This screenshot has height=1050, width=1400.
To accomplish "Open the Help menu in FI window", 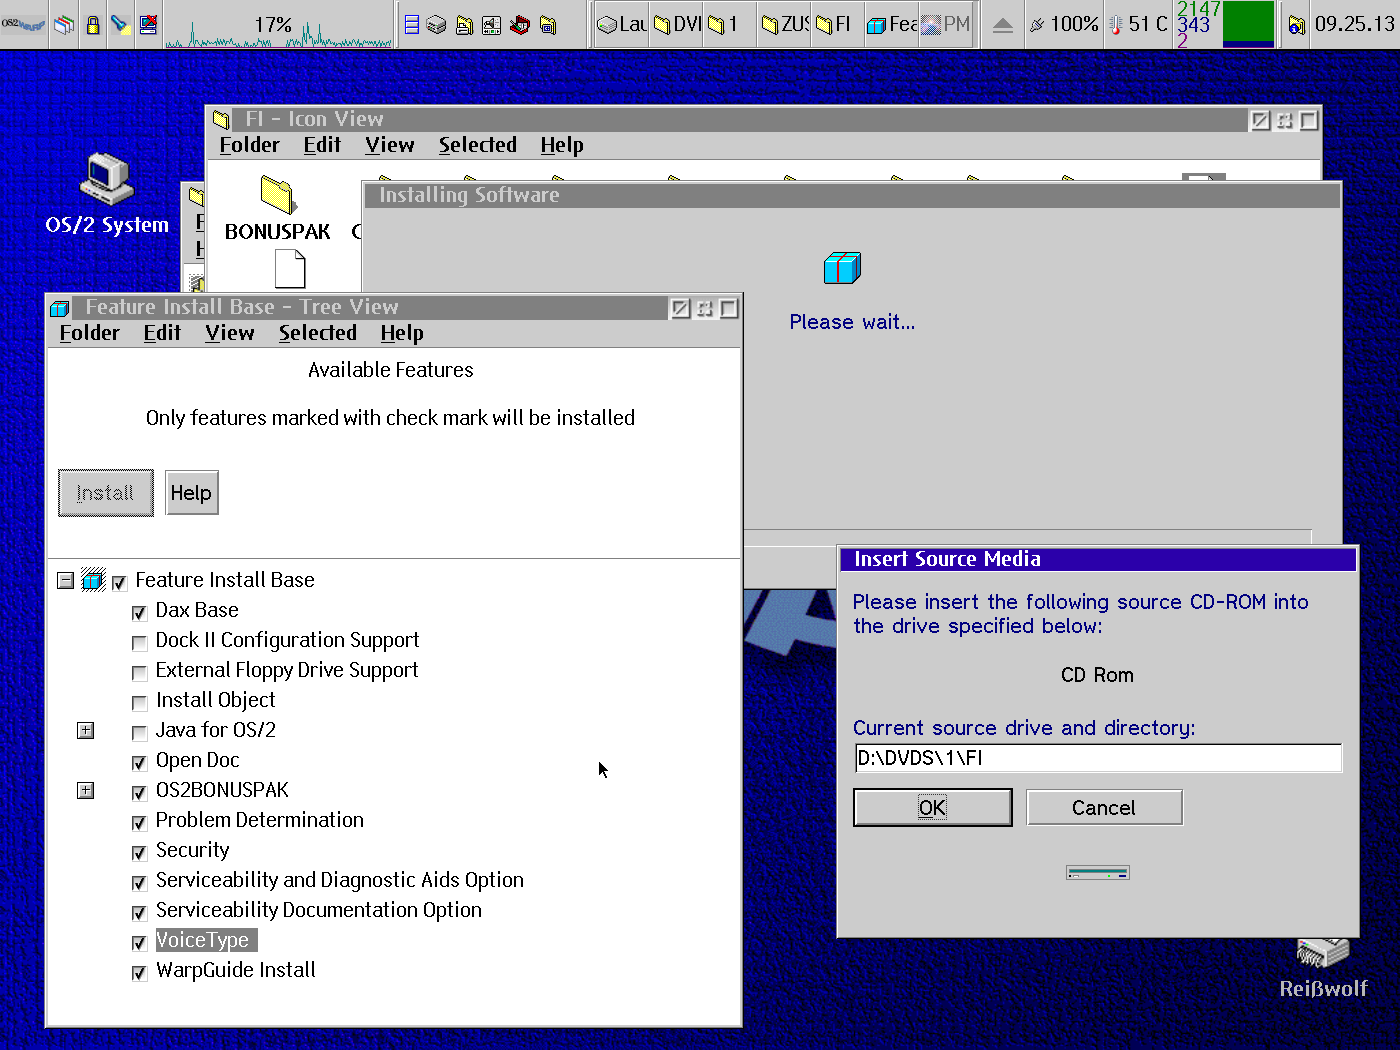I will tap(562, 145).
